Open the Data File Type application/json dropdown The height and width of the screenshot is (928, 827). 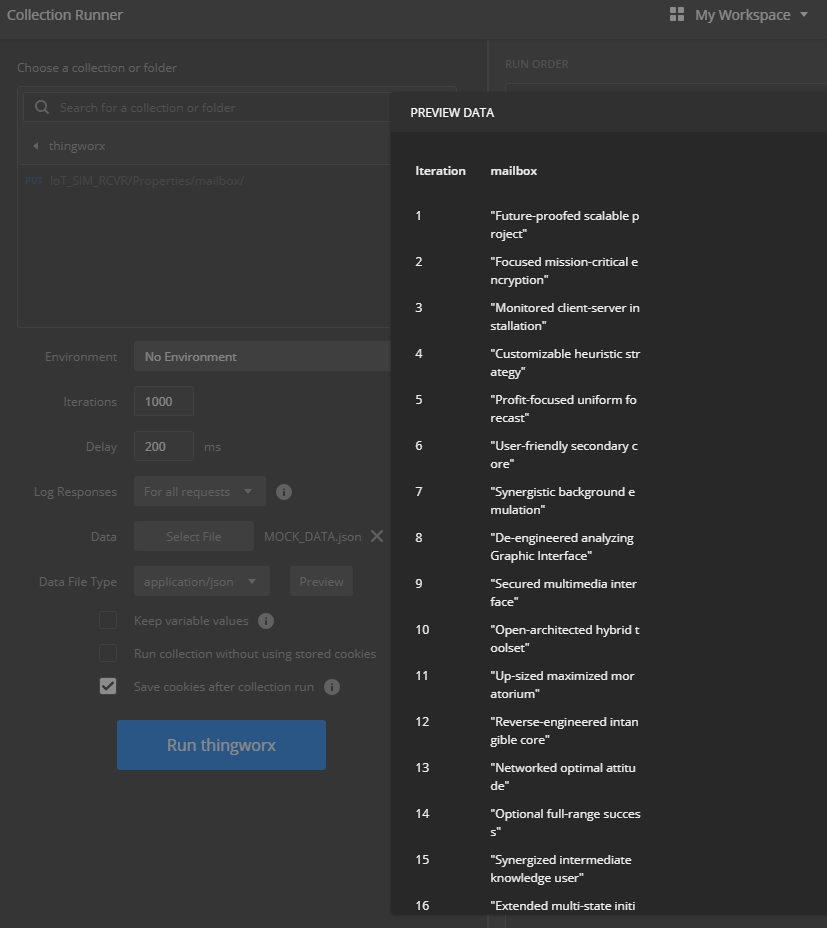click(x=201, y=581)
